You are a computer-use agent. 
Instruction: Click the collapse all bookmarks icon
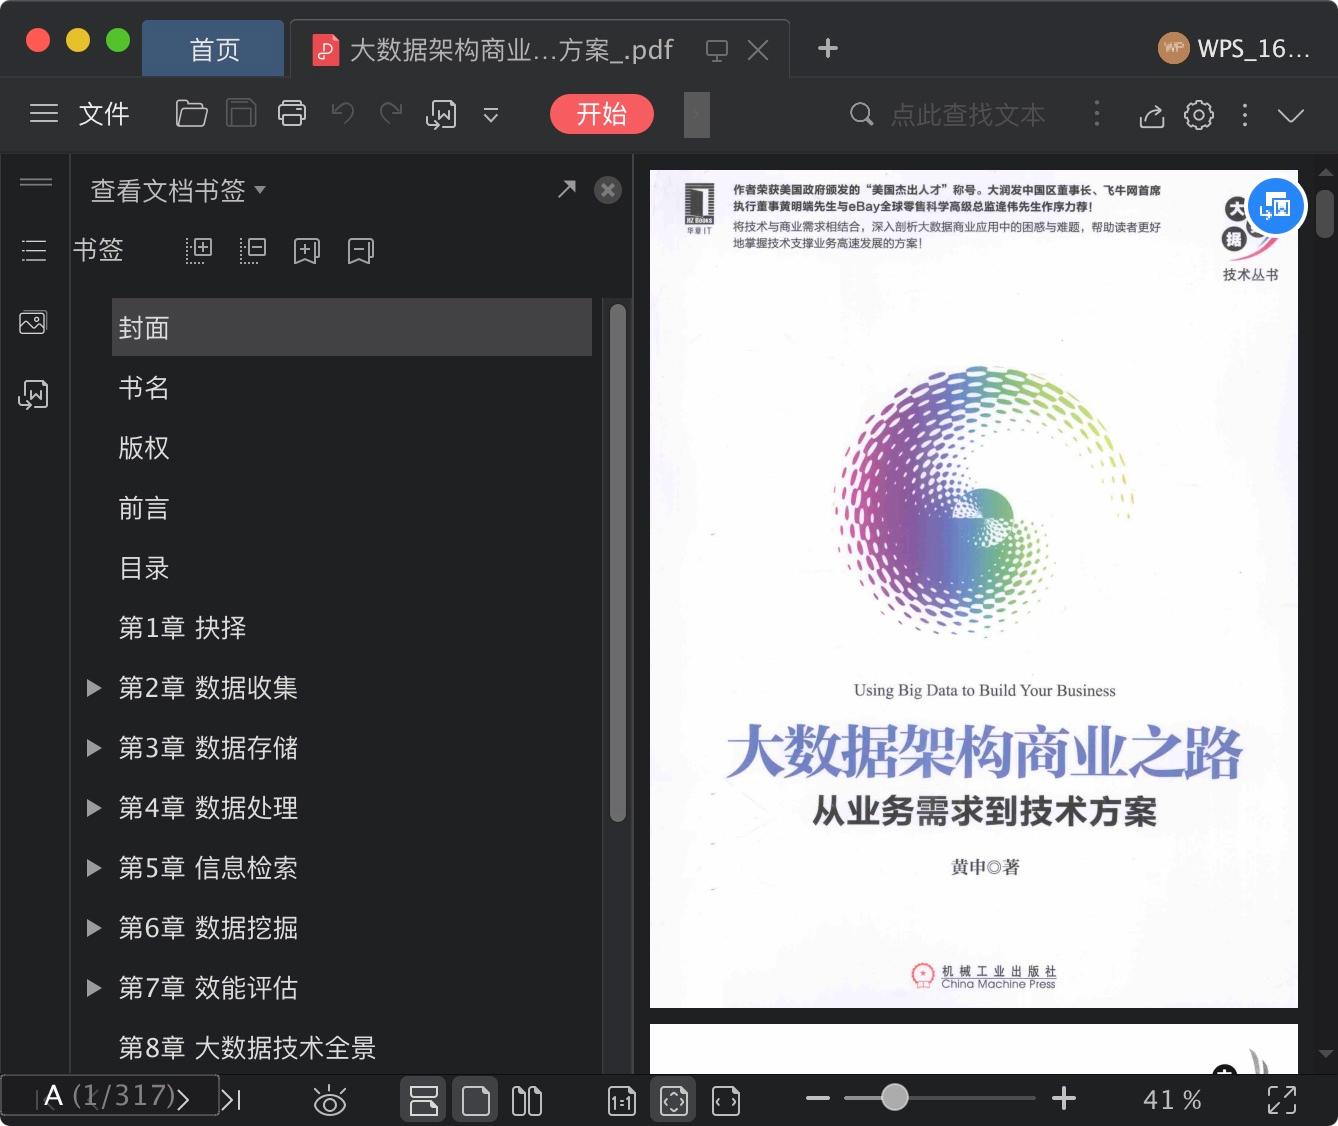[253, 250]
